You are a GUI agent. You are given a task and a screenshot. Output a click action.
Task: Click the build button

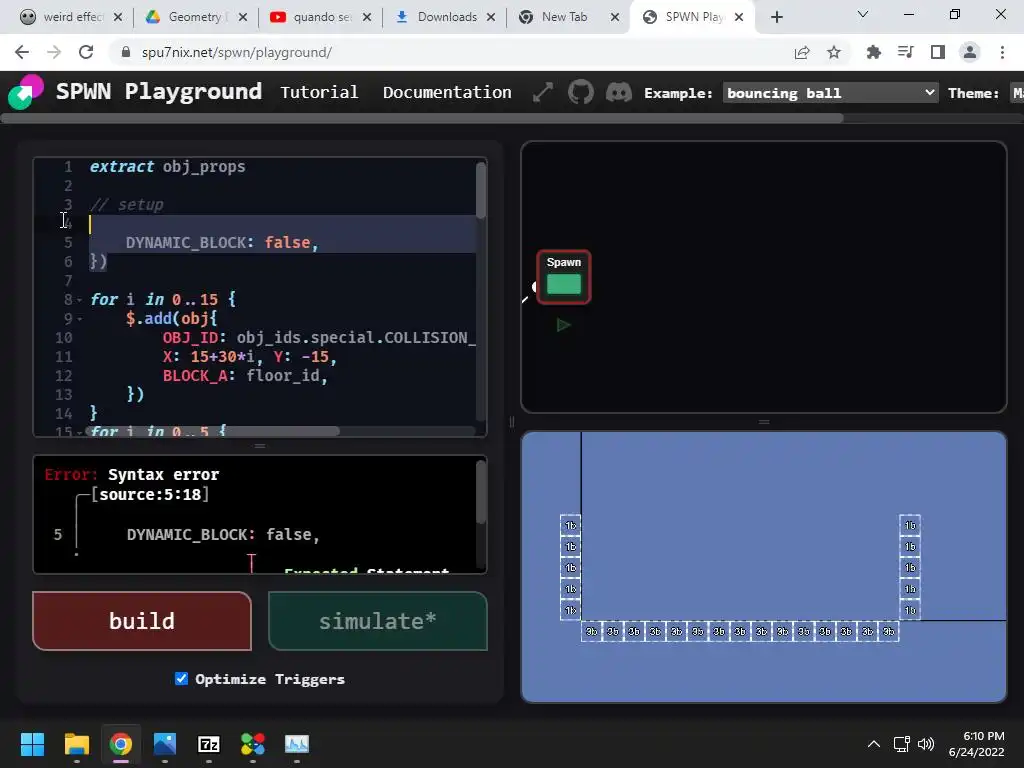[142, 621]
